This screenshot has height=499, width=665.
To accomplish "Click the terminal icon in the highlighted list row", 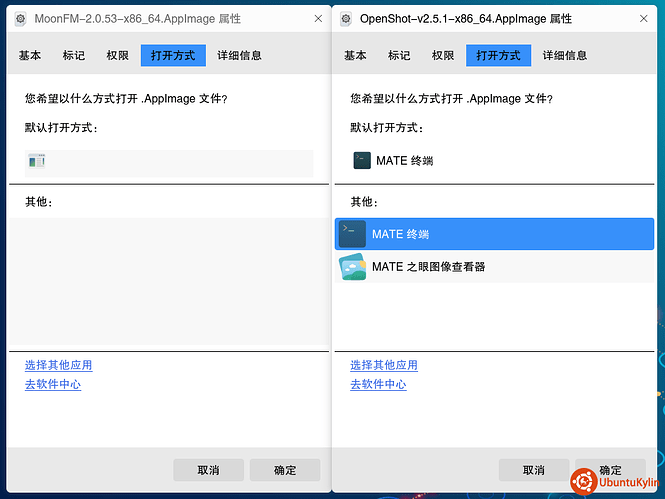I will 352,234.
